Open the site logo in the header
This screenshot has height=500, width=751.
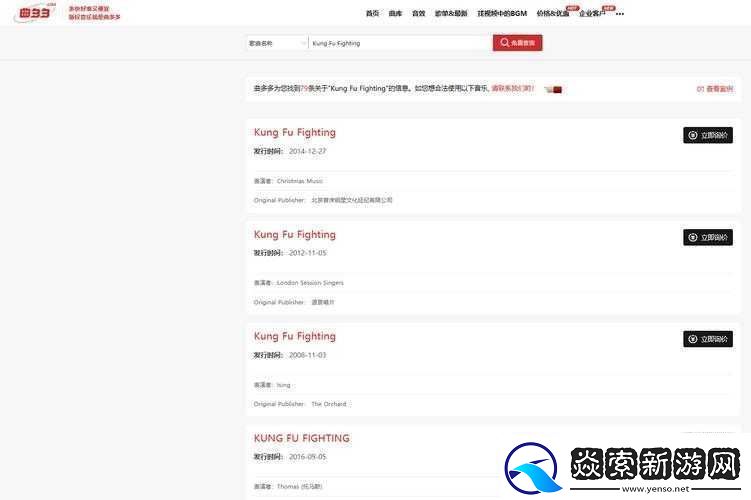pyautogui.click(x=34, y=12)
